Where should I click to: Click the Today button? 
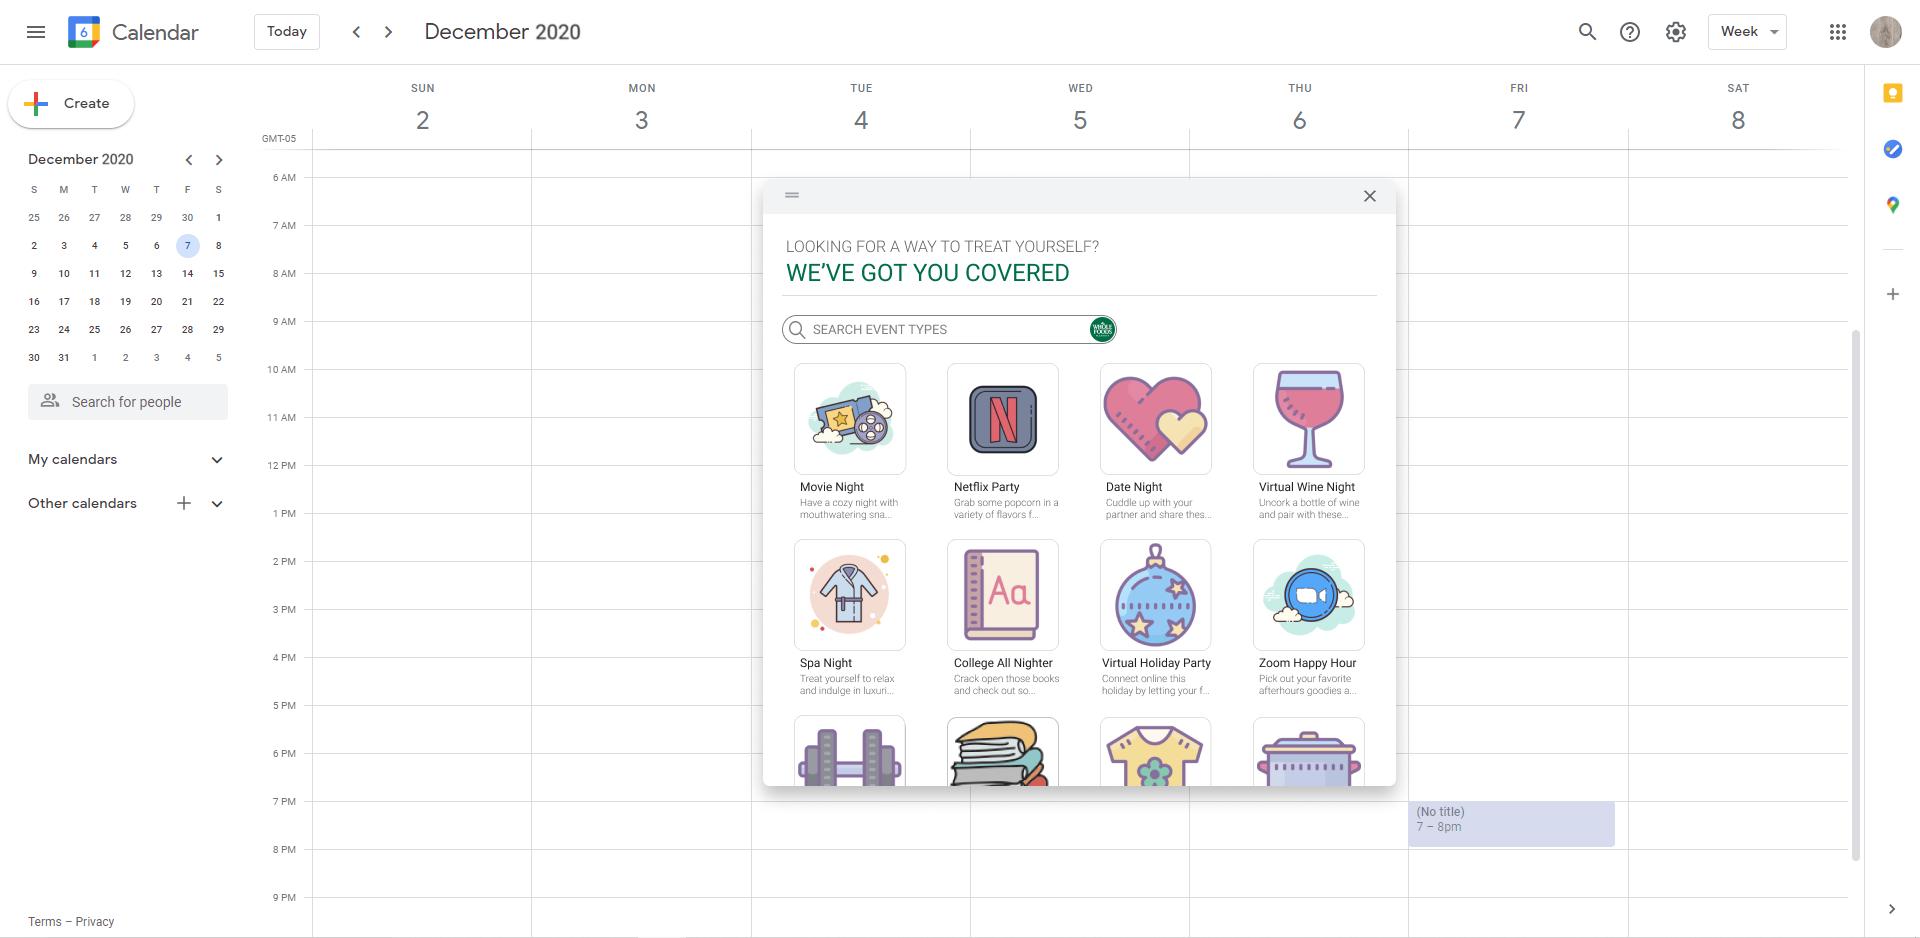click(287, 32)
